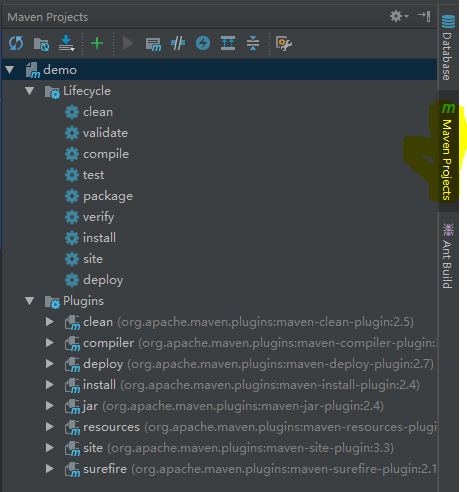Open the Database side tab
Image resolution: width=467 pixels, height=492 pixels.
pyautogui.click(x=448, y=47)
